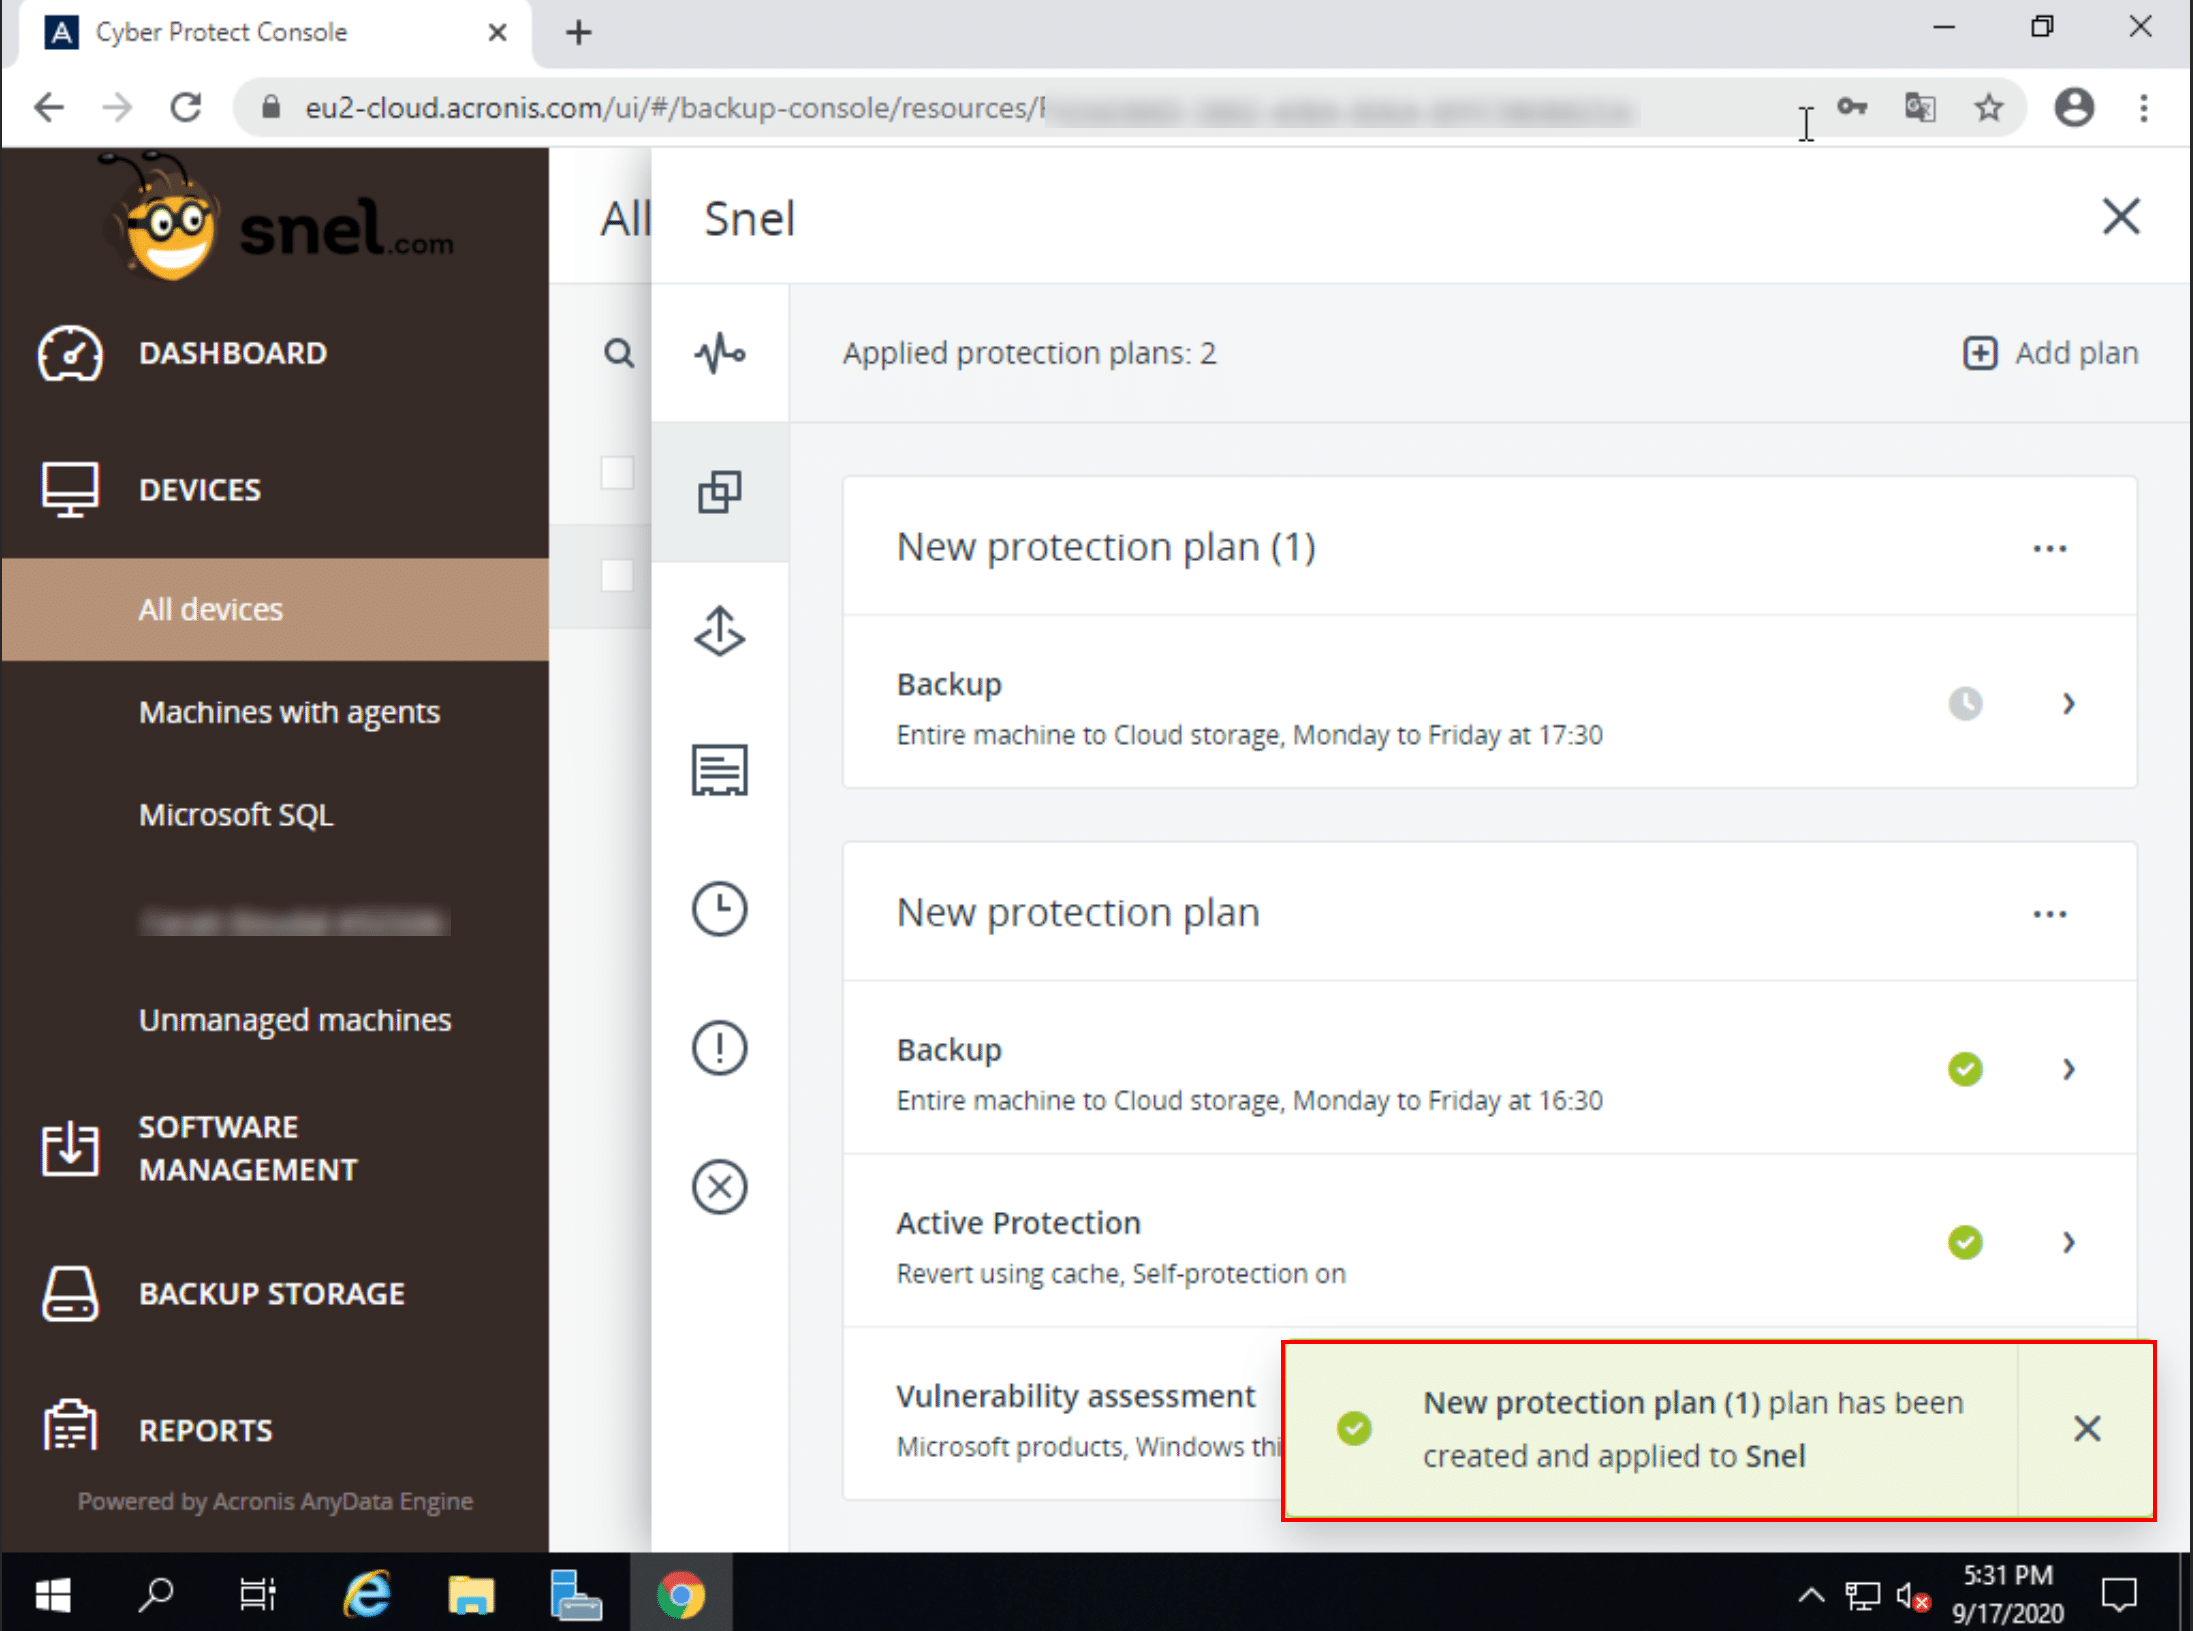Open the details list icon in side strip
The height and width of the screenshot is (1631, 2193).
[719, 770]
